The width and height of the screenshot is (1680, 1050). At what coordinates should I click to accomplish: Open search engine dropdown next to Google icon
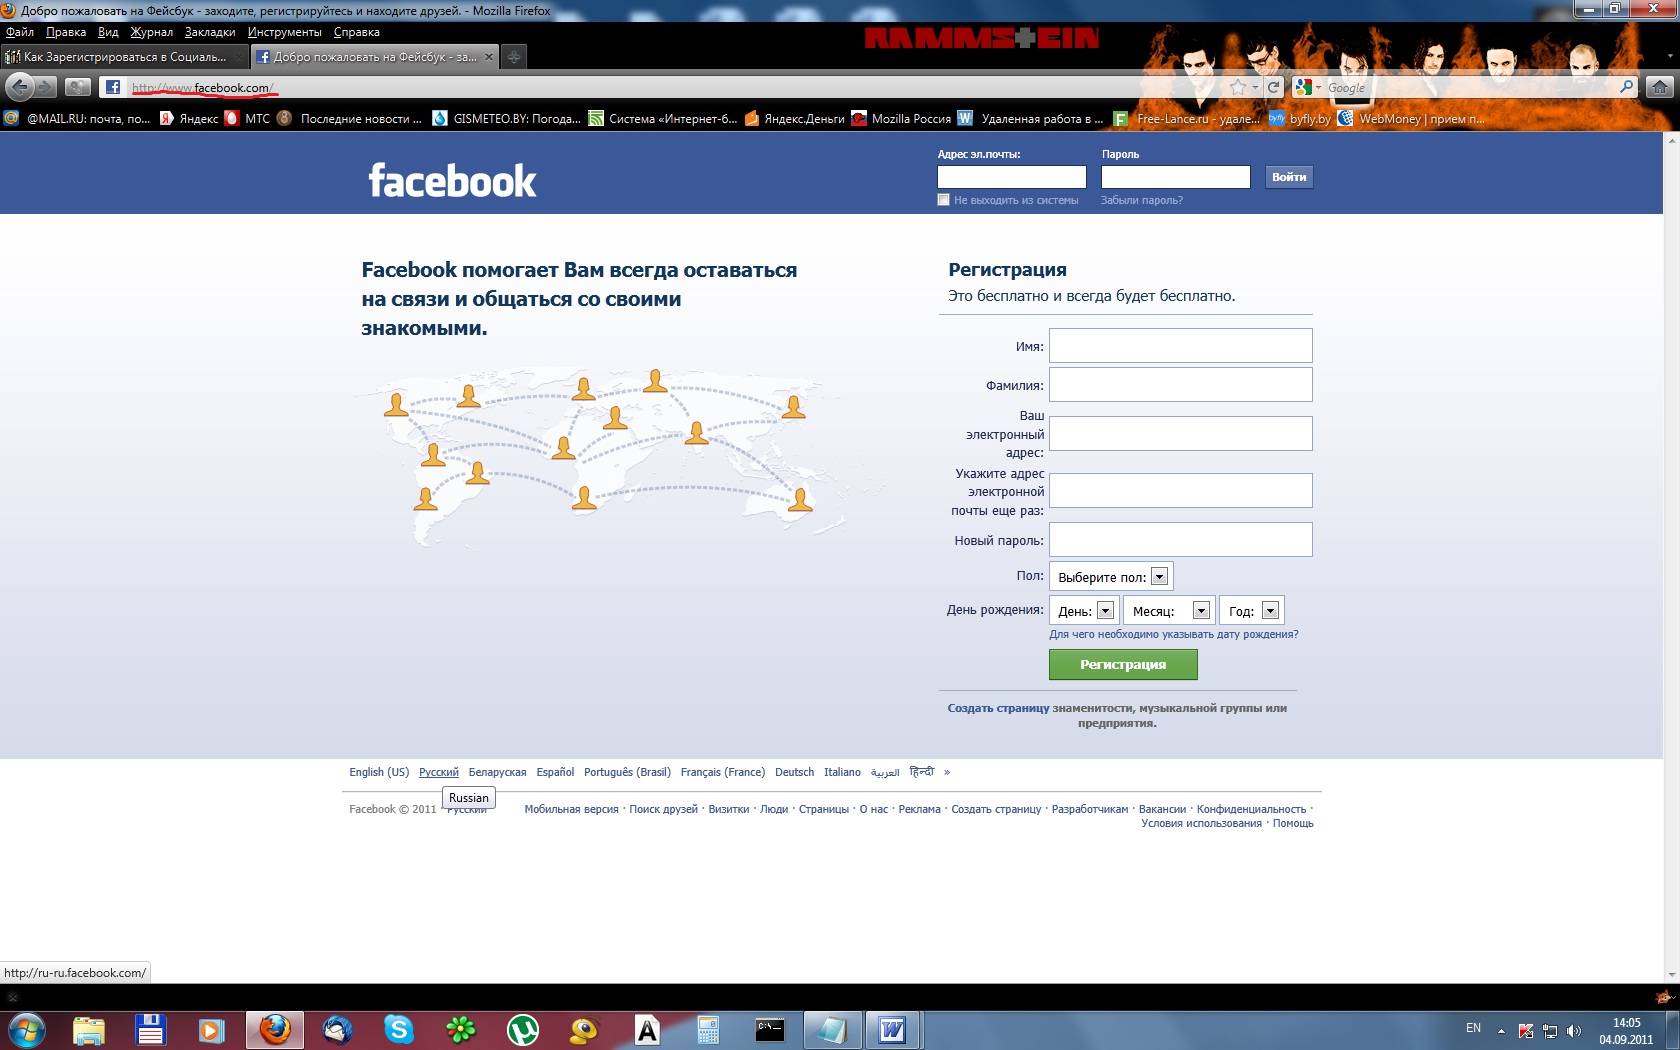coord(1318,88)
